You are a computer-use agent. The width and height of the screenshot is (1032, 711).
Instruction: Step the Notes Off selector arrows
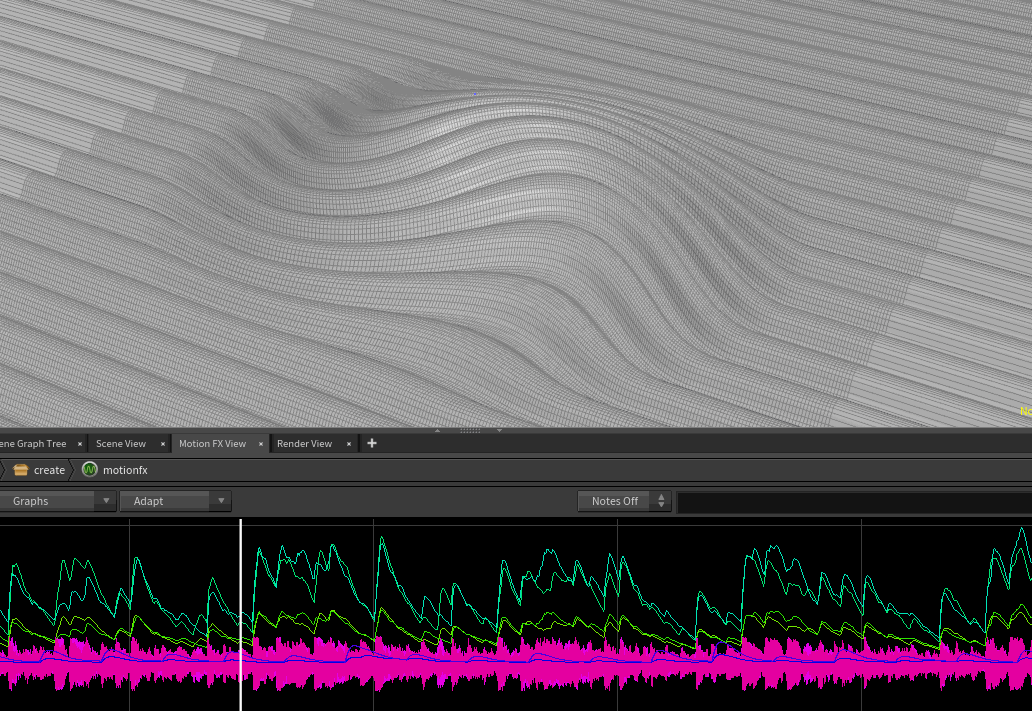(661, 501)
